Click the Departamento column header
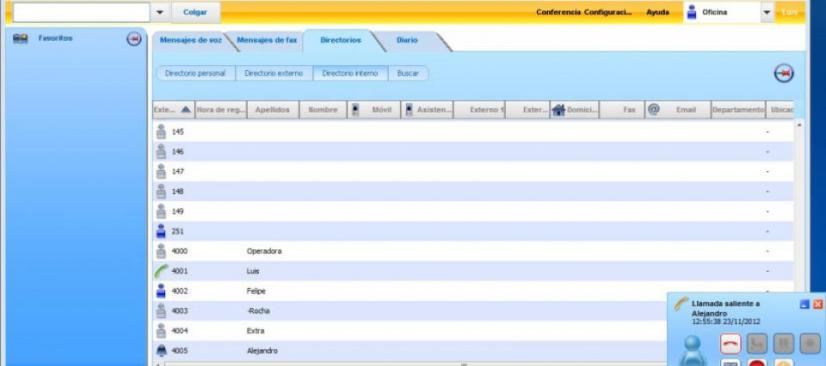This screenshot has width=826, height=366. pos(738,110)
